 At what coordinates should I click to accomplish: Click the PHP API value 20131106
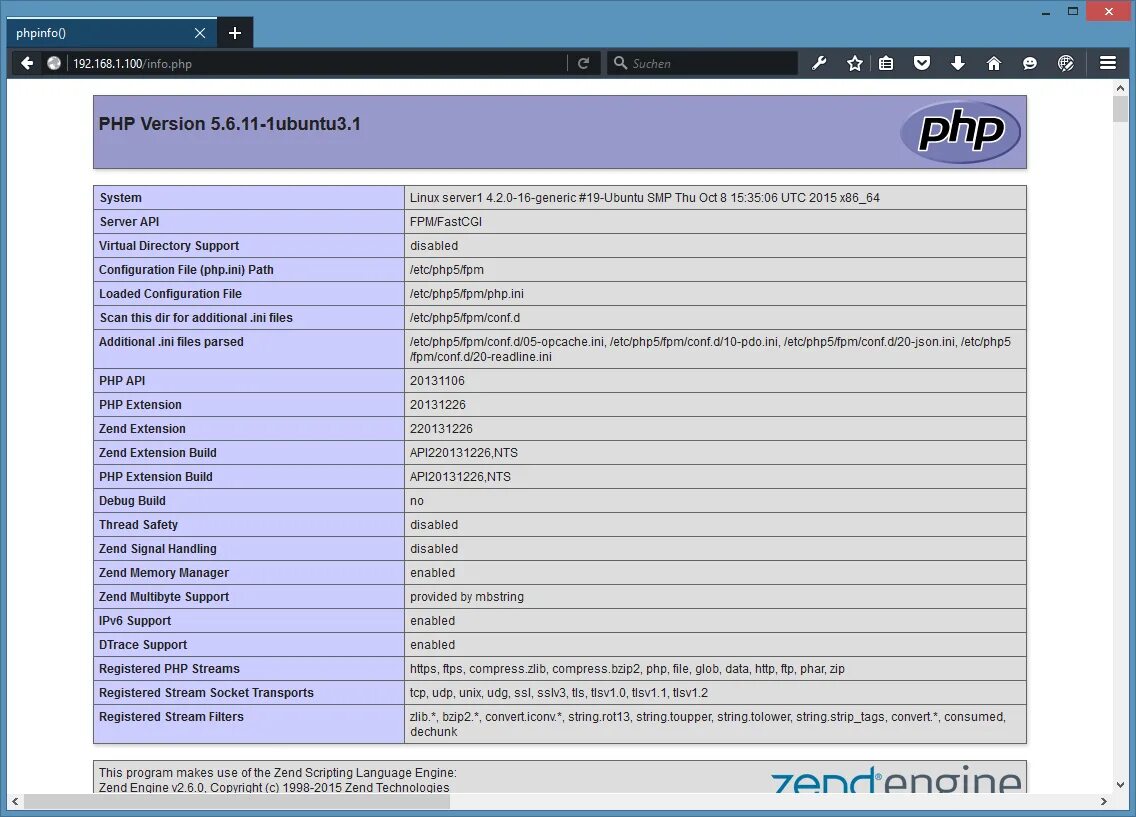[437, 380]
